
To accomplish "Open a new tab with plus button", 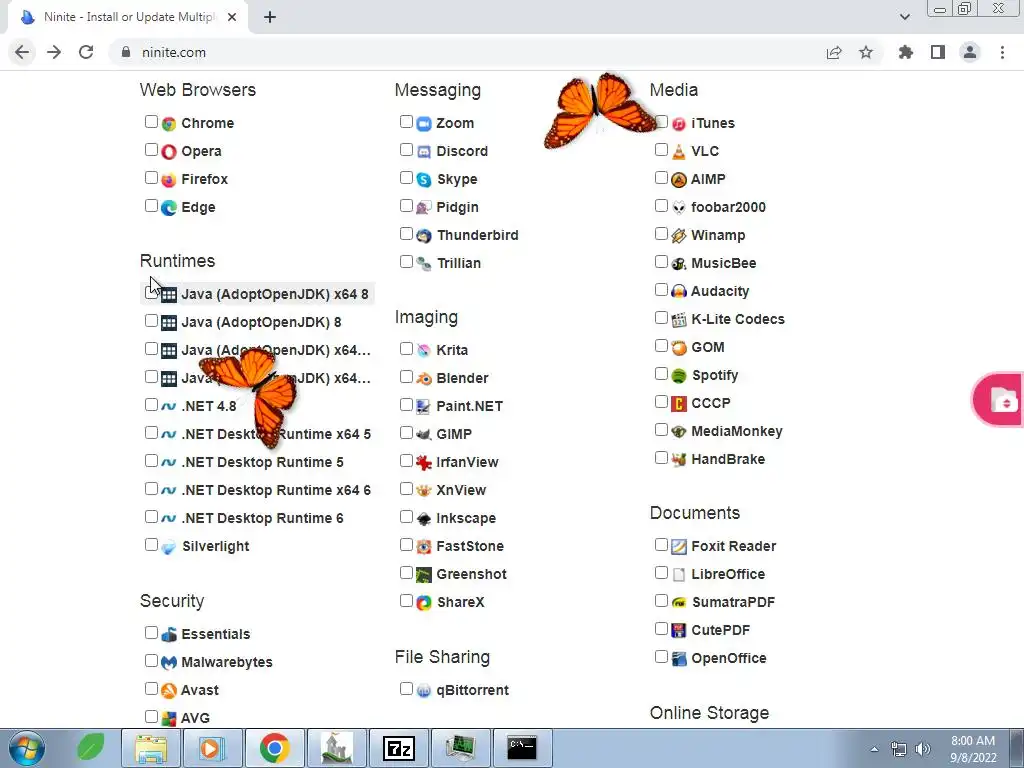I will click(x=270, y=17).
